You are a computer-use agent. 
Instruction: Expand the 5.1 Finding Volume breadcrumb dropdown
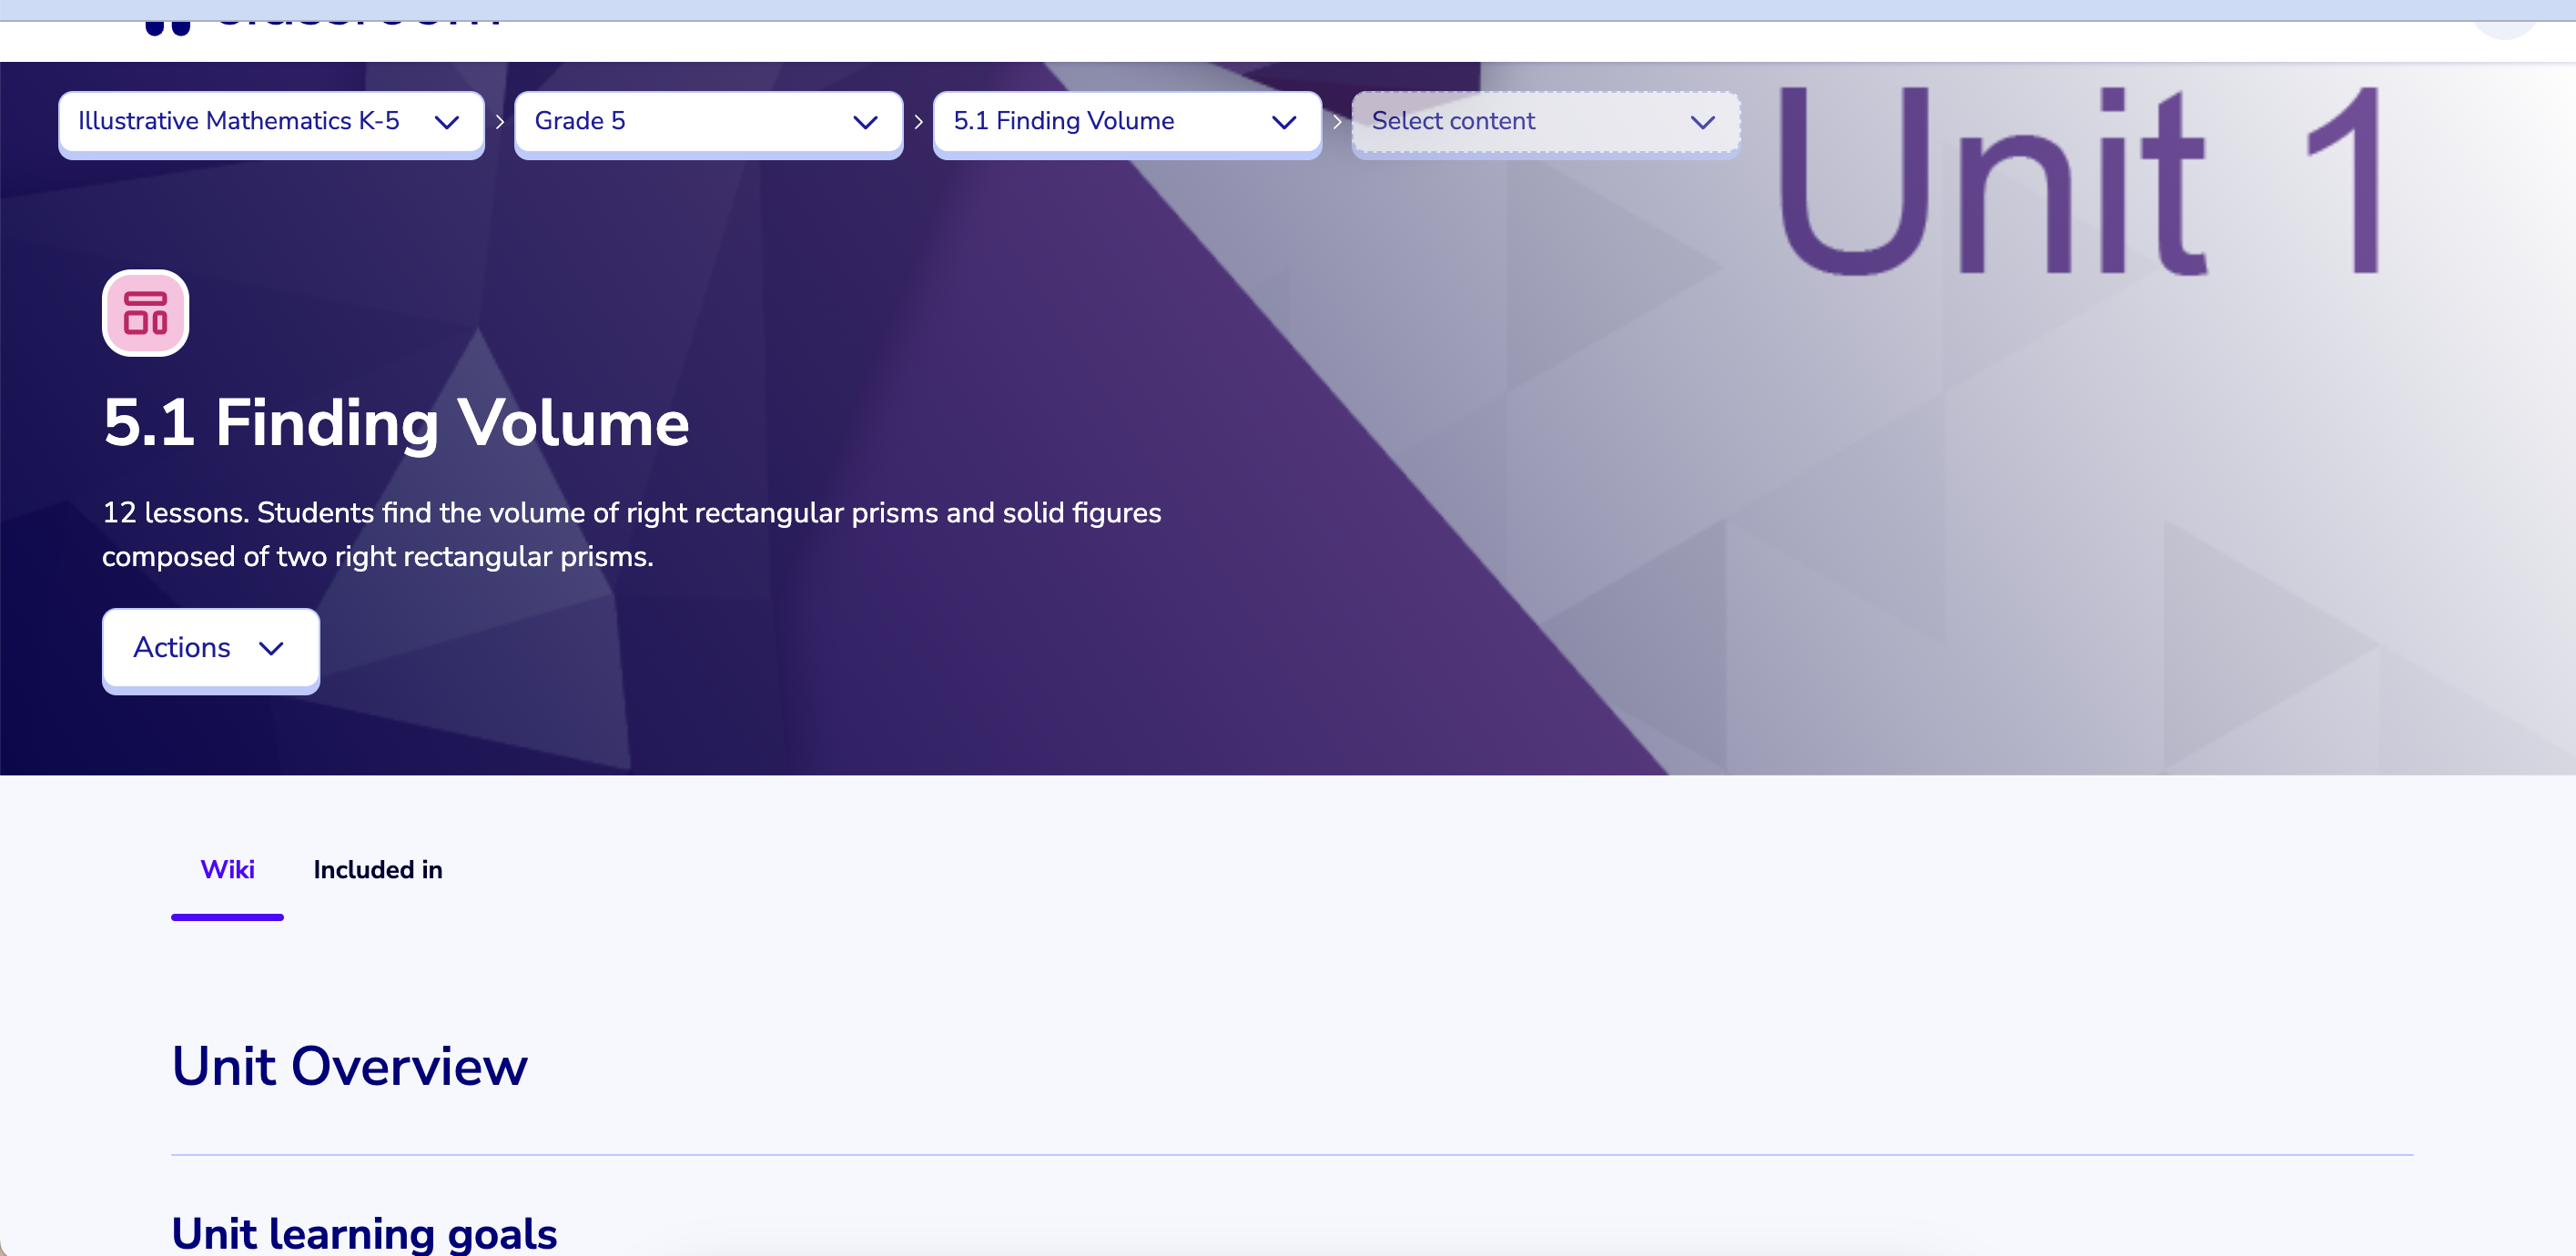[1126, 122]
